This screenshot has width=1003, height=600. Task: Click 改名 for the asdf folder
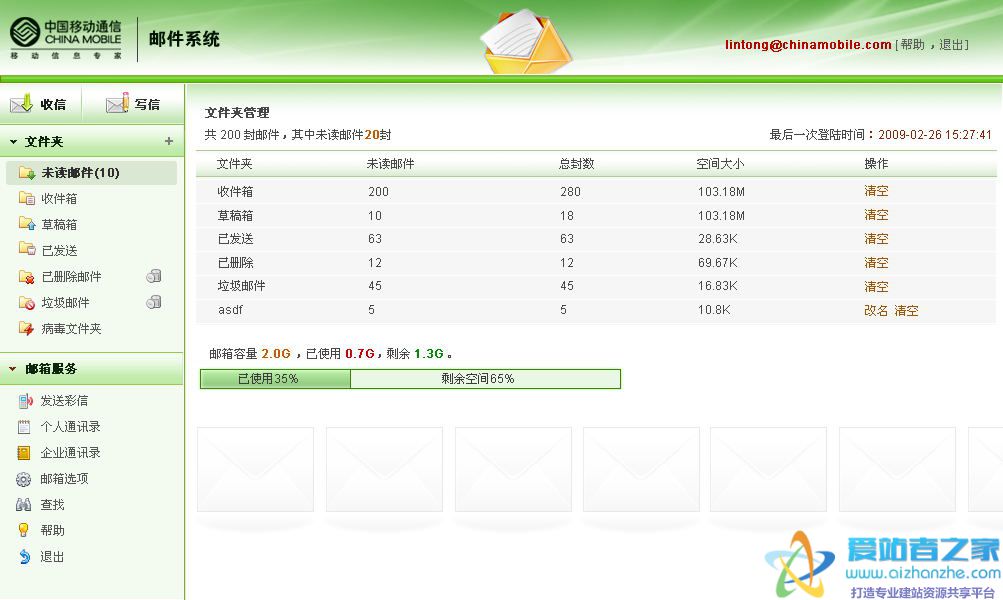[x=876, y=311]
